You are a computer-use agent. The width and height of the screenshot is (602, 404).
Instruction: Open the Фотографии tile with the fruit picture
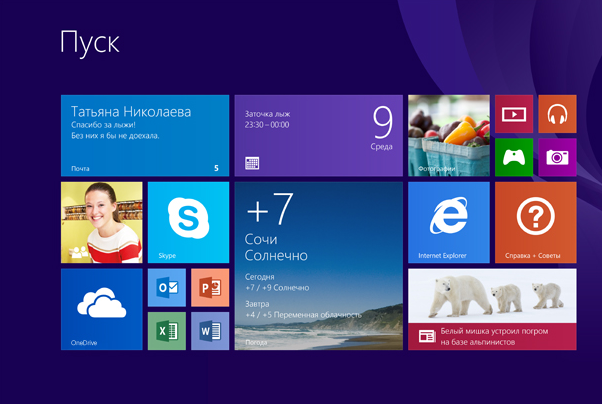click(x=449, y=135)
